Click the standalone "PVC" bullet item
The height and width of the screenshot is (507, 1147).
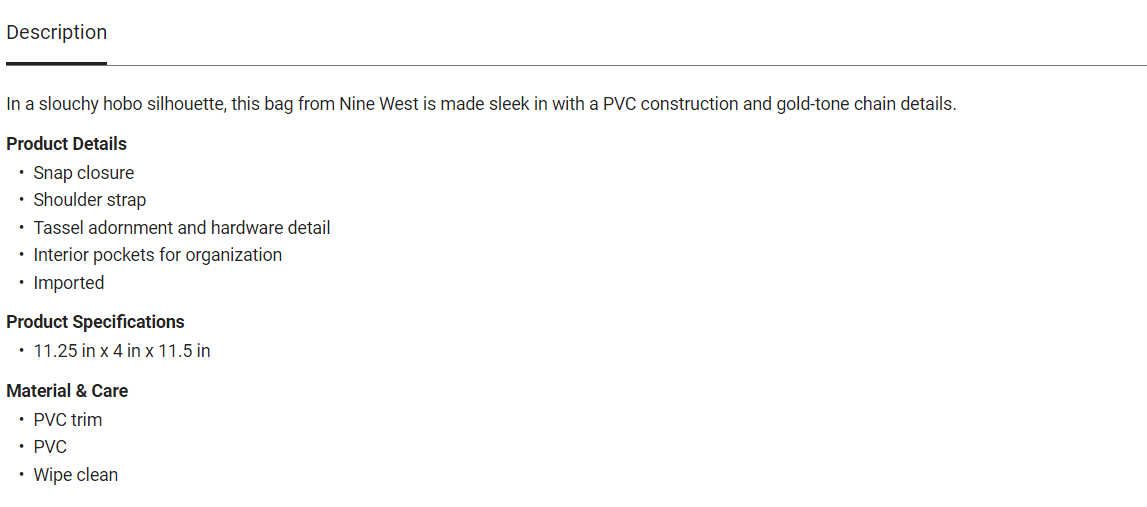click(50, 447)
